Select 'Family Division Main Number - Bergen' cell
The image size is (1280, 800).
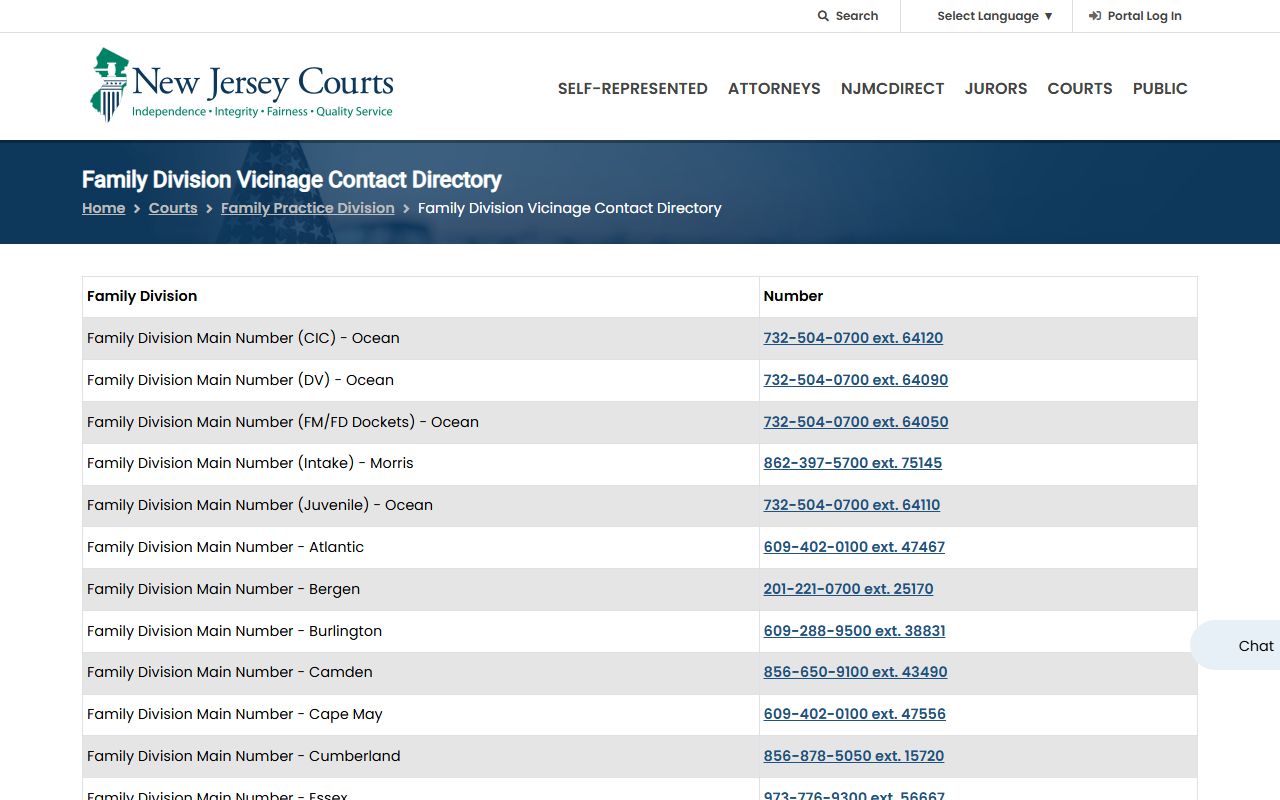pos(421,590)
